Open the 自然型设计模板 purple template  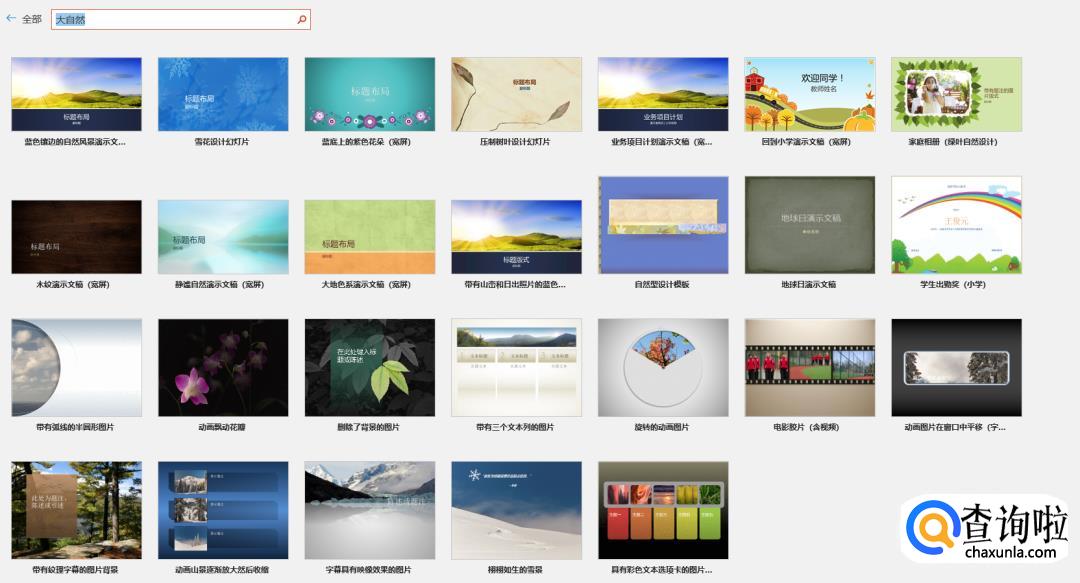coord(663,225)
